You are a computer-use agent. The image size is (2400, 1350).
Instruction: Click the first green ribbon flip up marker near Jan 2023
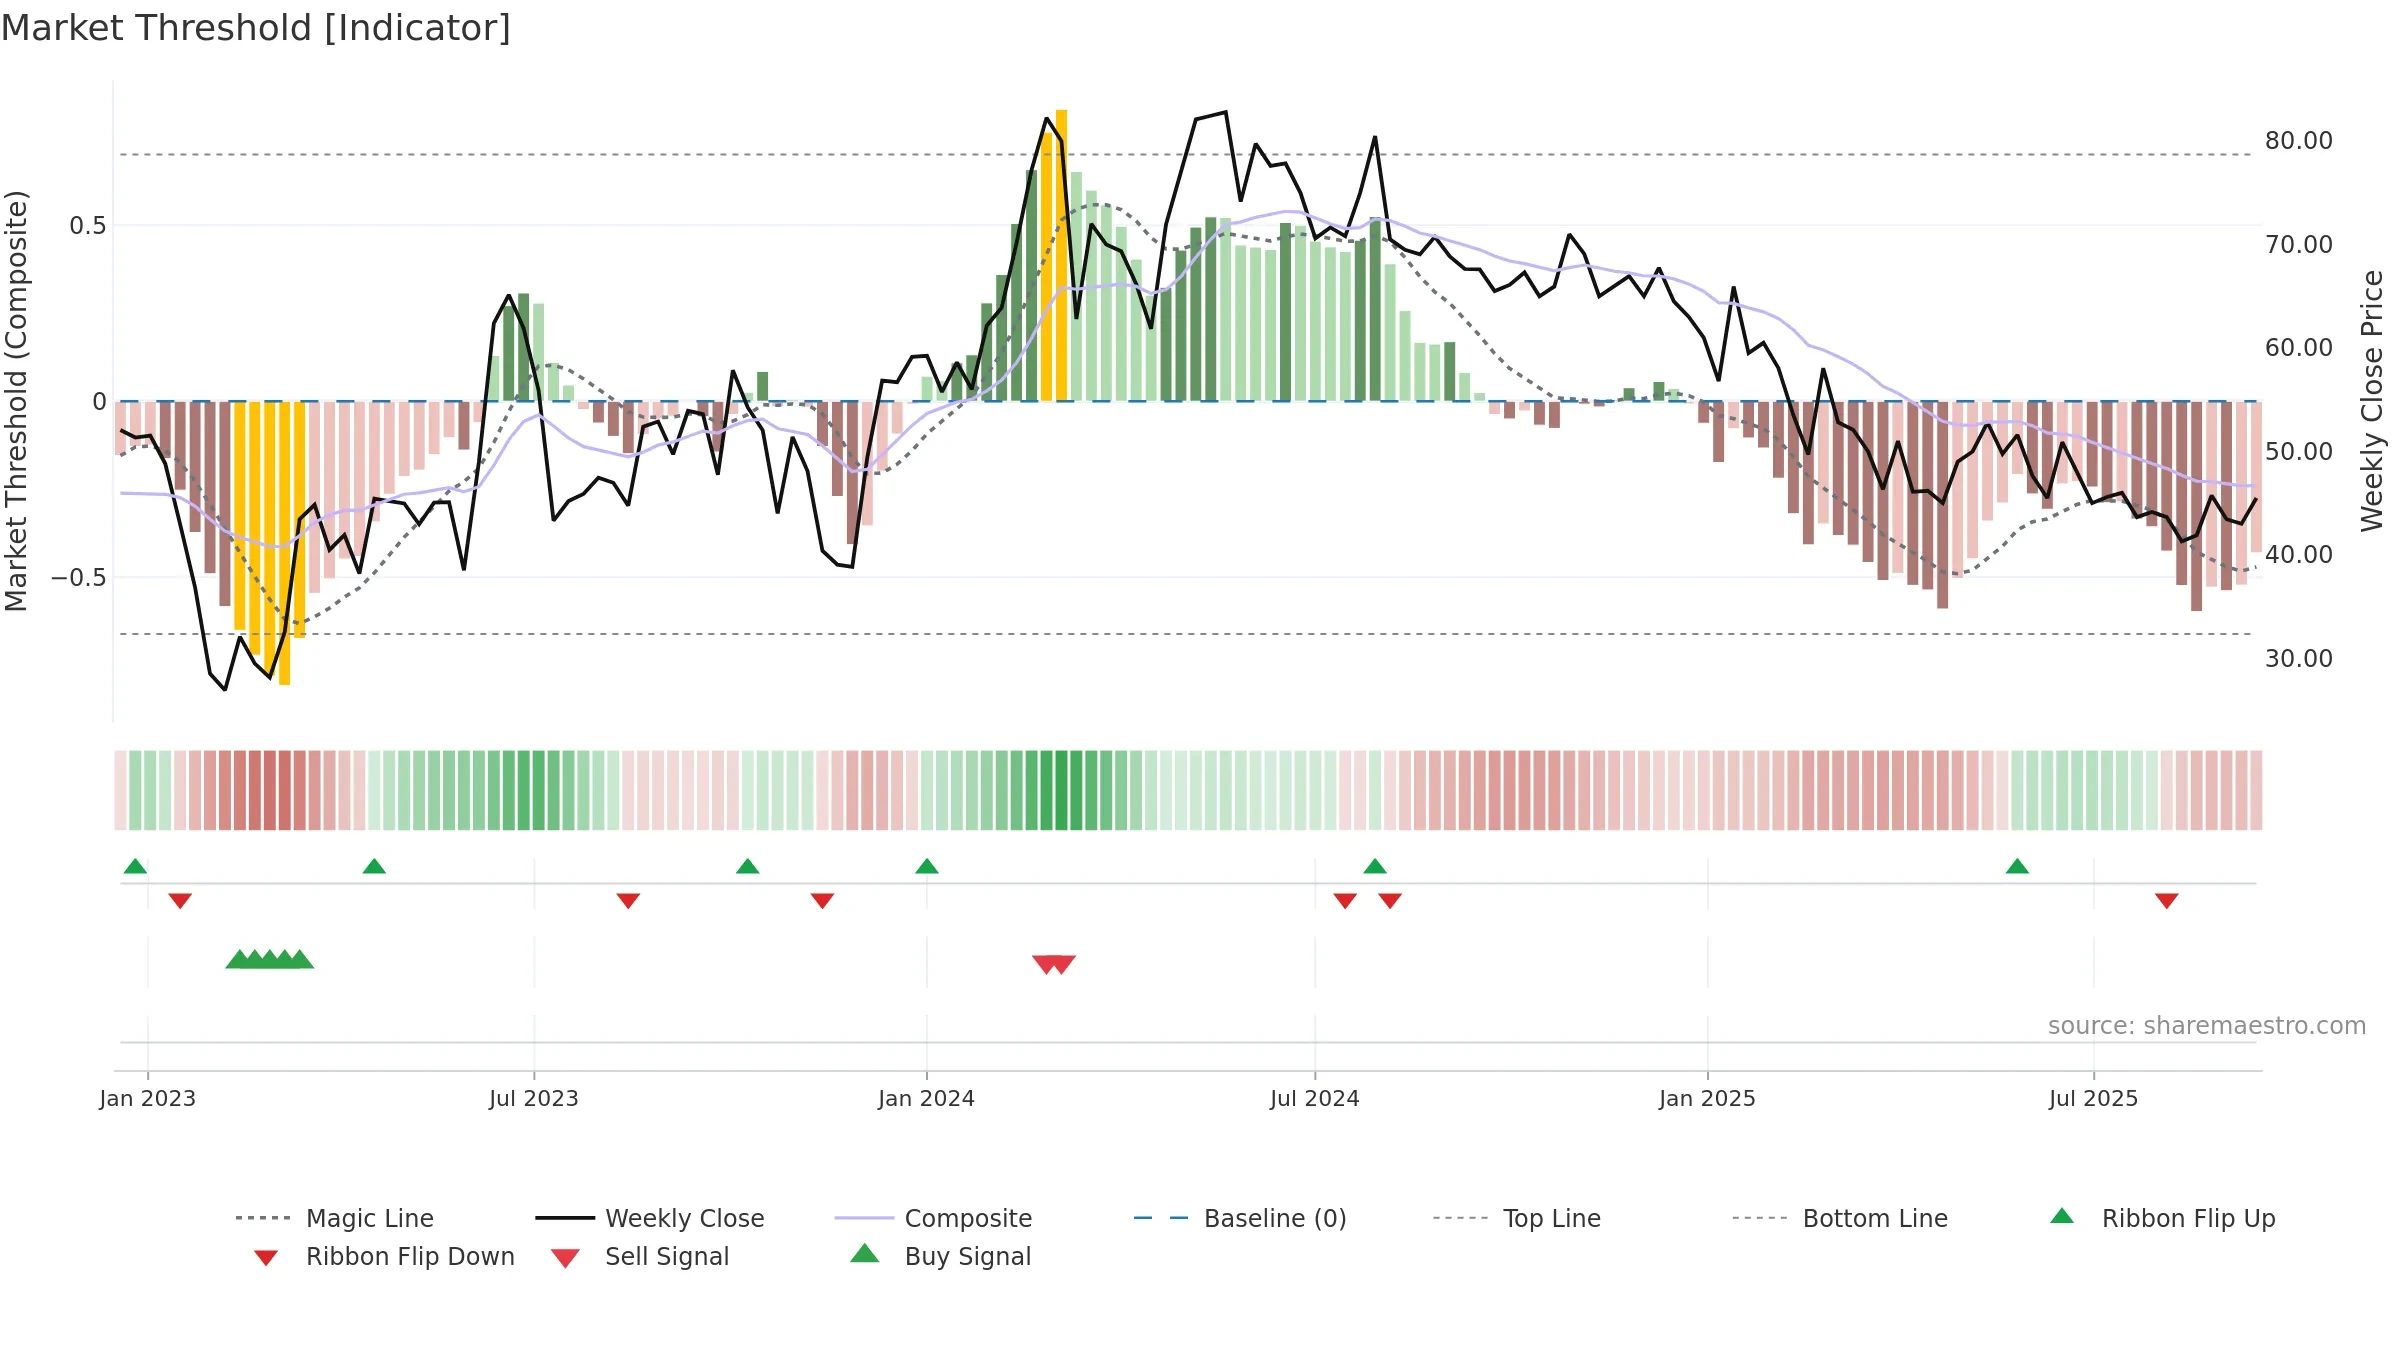[x=135, y=866]
